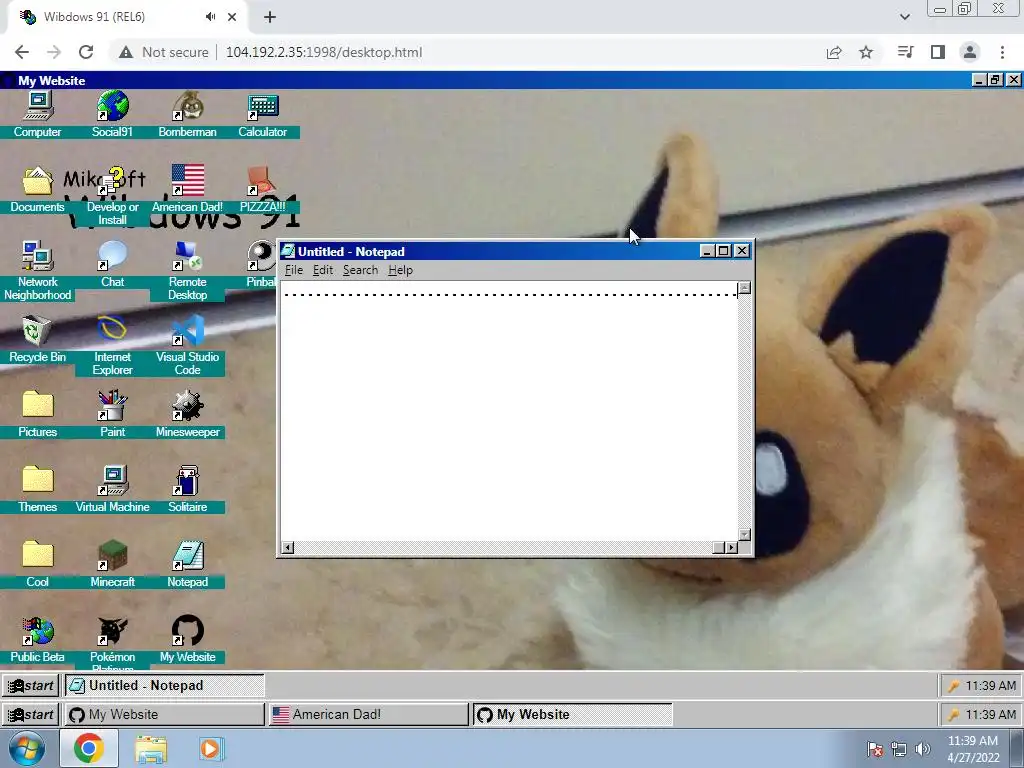
Task: Launch the Pokémon Platinum icon
Action: (x=112, y=643)
